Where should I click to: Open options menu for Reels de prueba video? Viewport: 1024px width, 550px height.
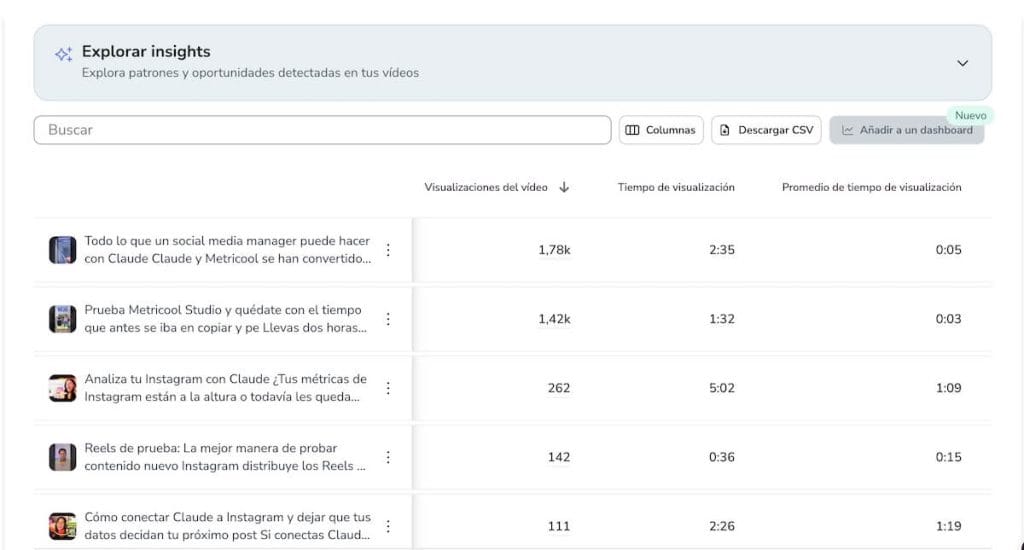point(388,457)
